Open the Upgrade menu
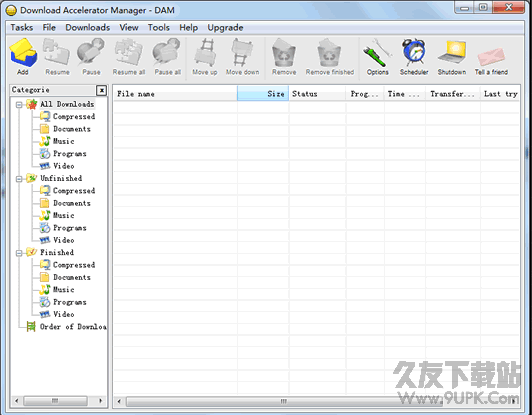 click(225, 27)
